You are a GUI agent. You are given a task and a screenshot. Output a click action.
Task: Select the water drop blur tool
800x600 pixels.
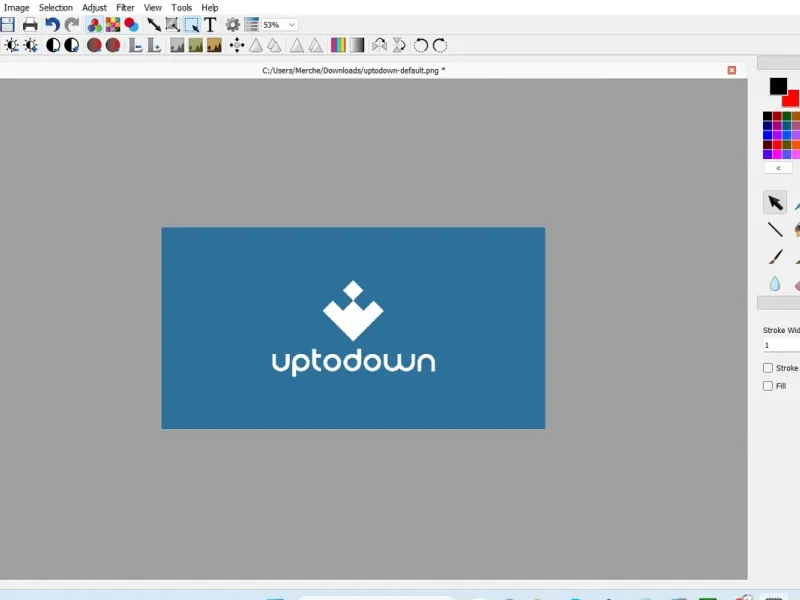775,284
